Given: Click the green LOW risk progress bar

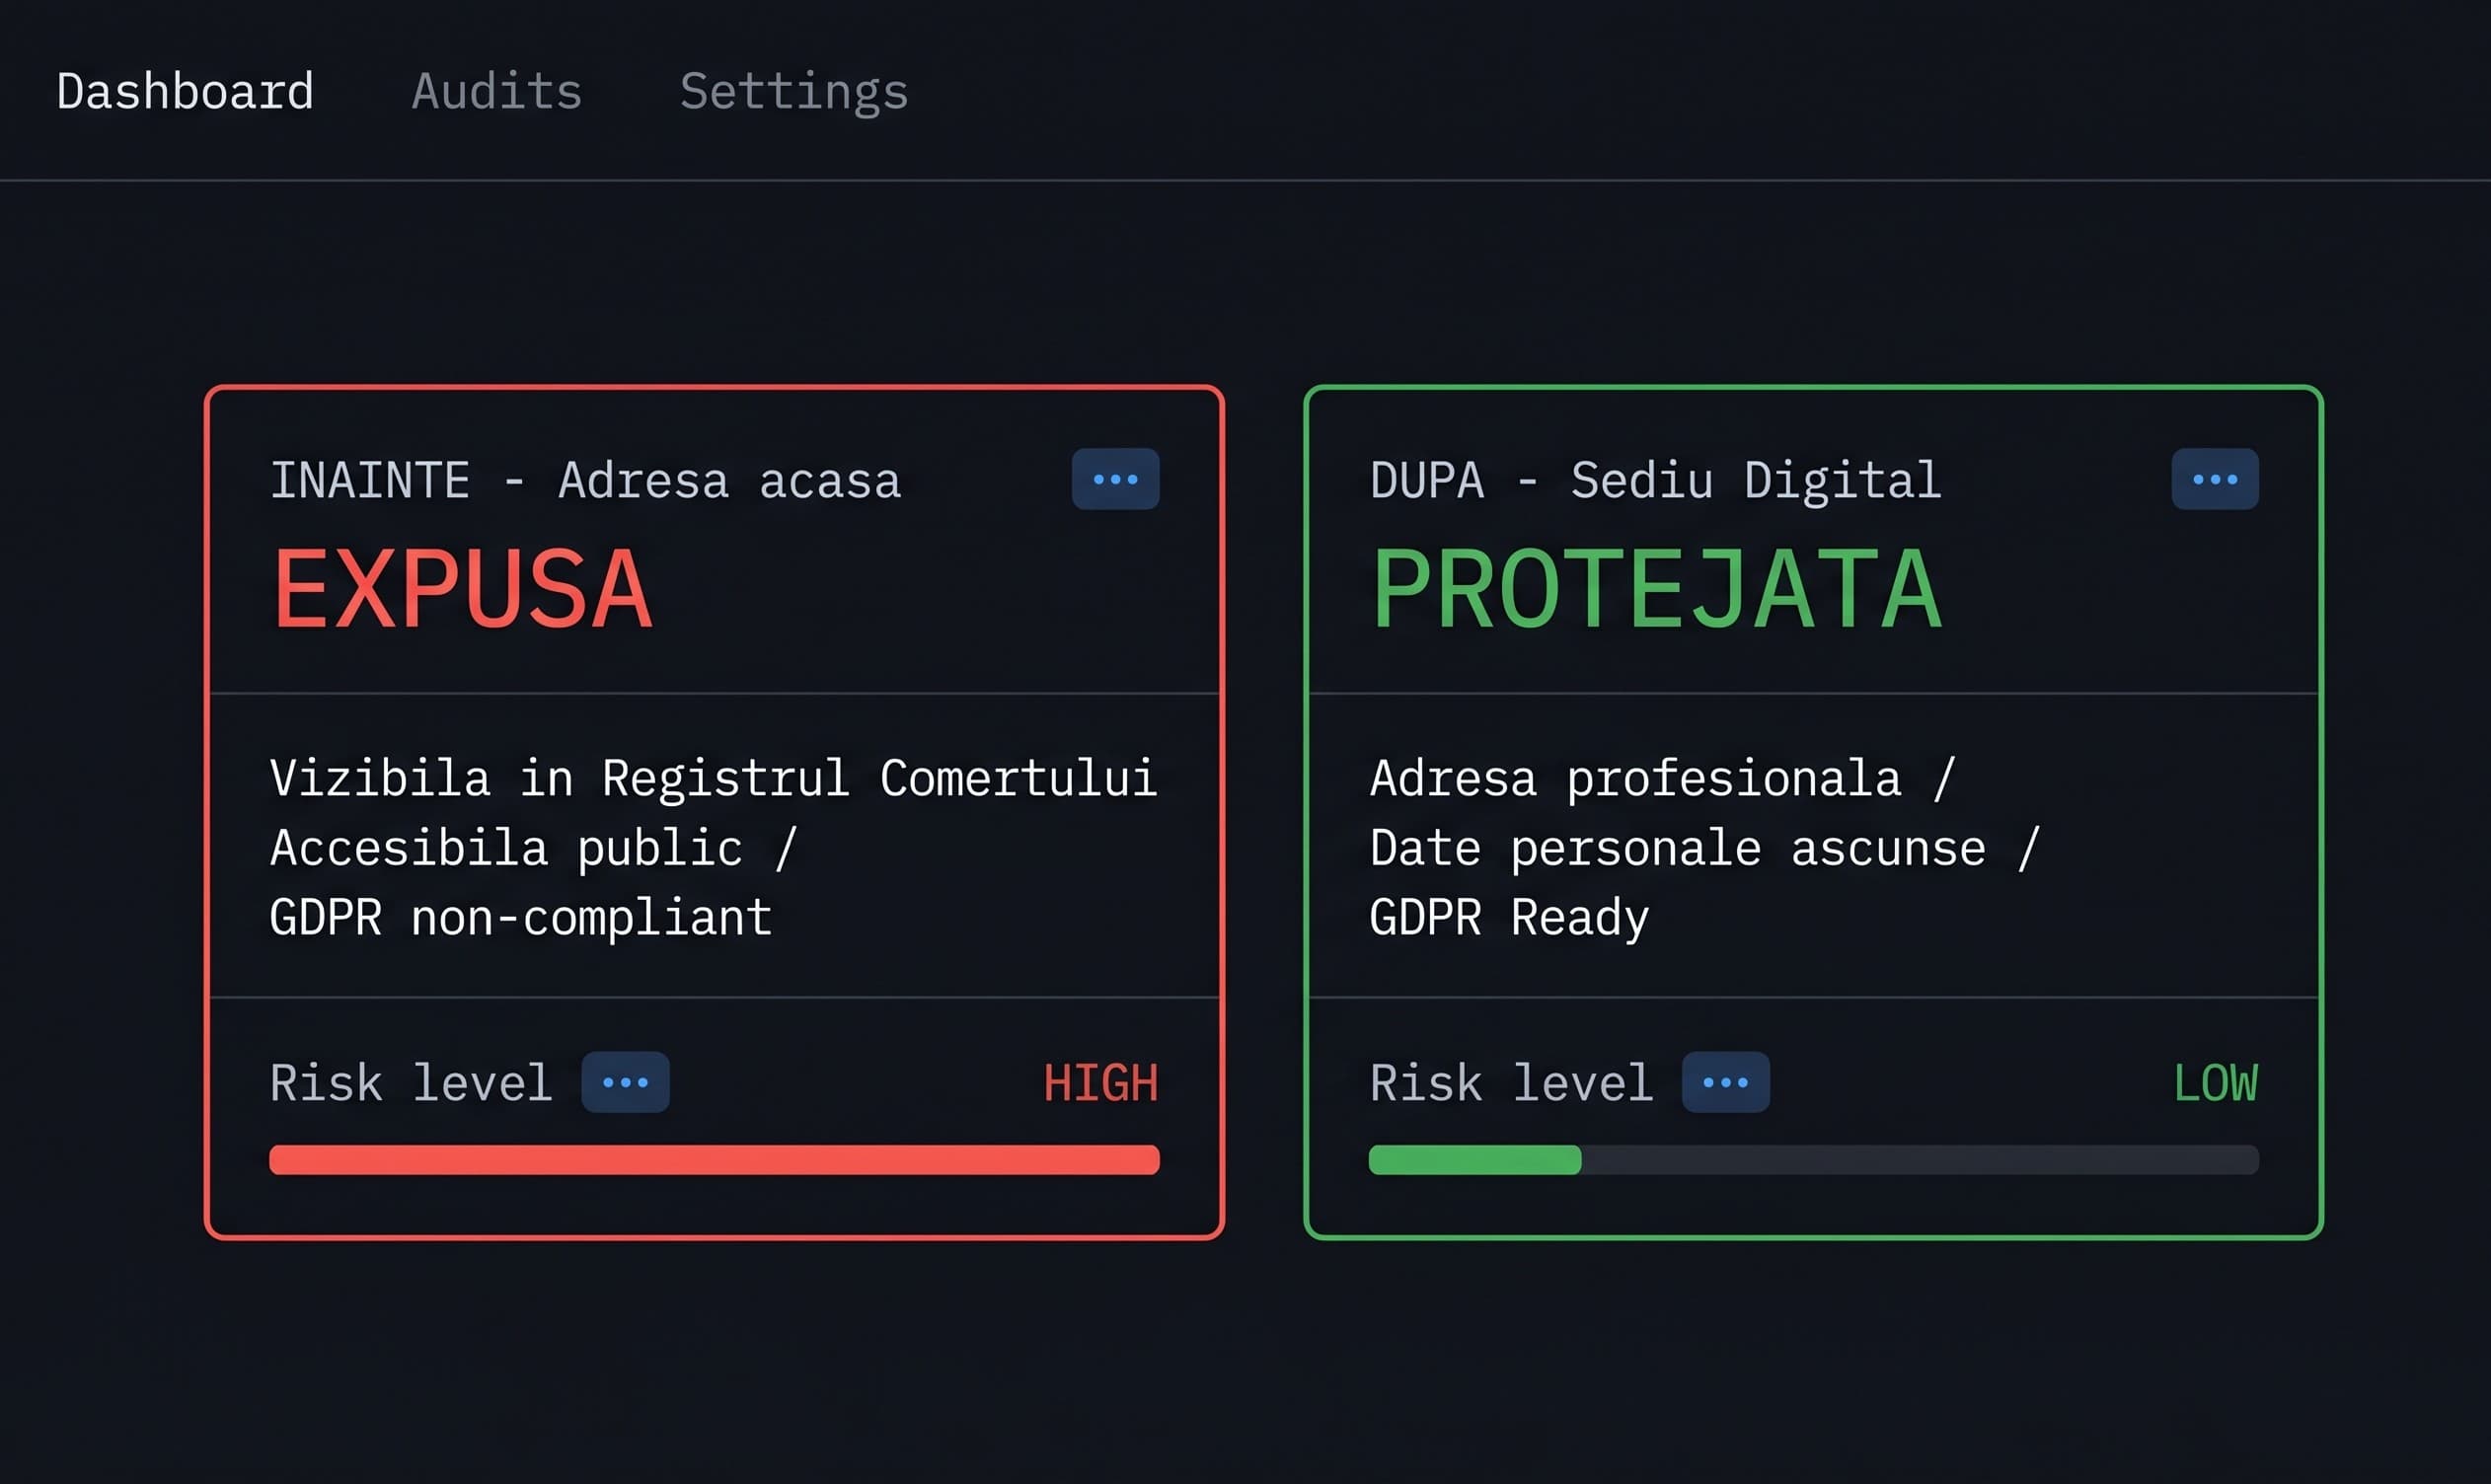Looking at the screenshot, I should click(1813, 1160).
